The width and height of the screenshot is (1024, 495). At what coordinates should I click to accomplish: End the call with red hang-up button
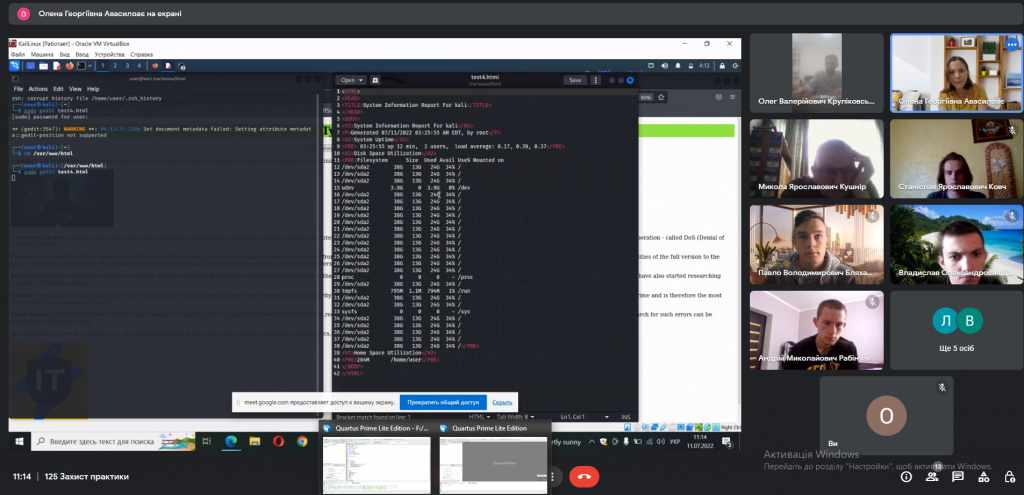[583, 477]
